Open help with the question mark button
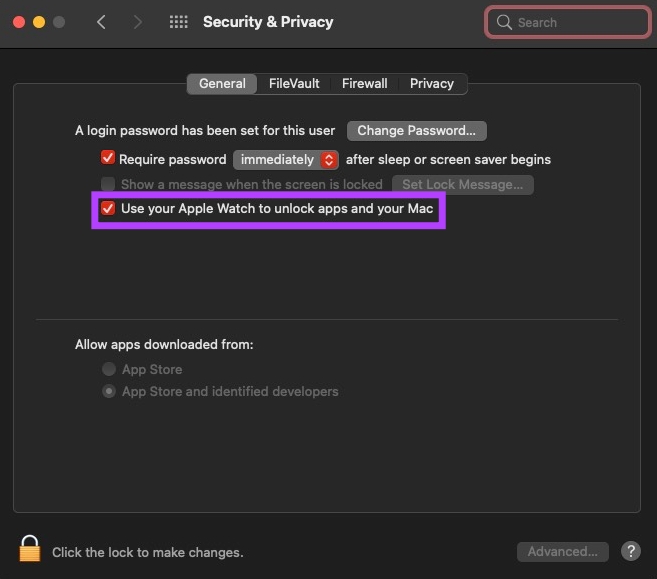Screen dimensions: 657x579 click(x=631, y=551)
